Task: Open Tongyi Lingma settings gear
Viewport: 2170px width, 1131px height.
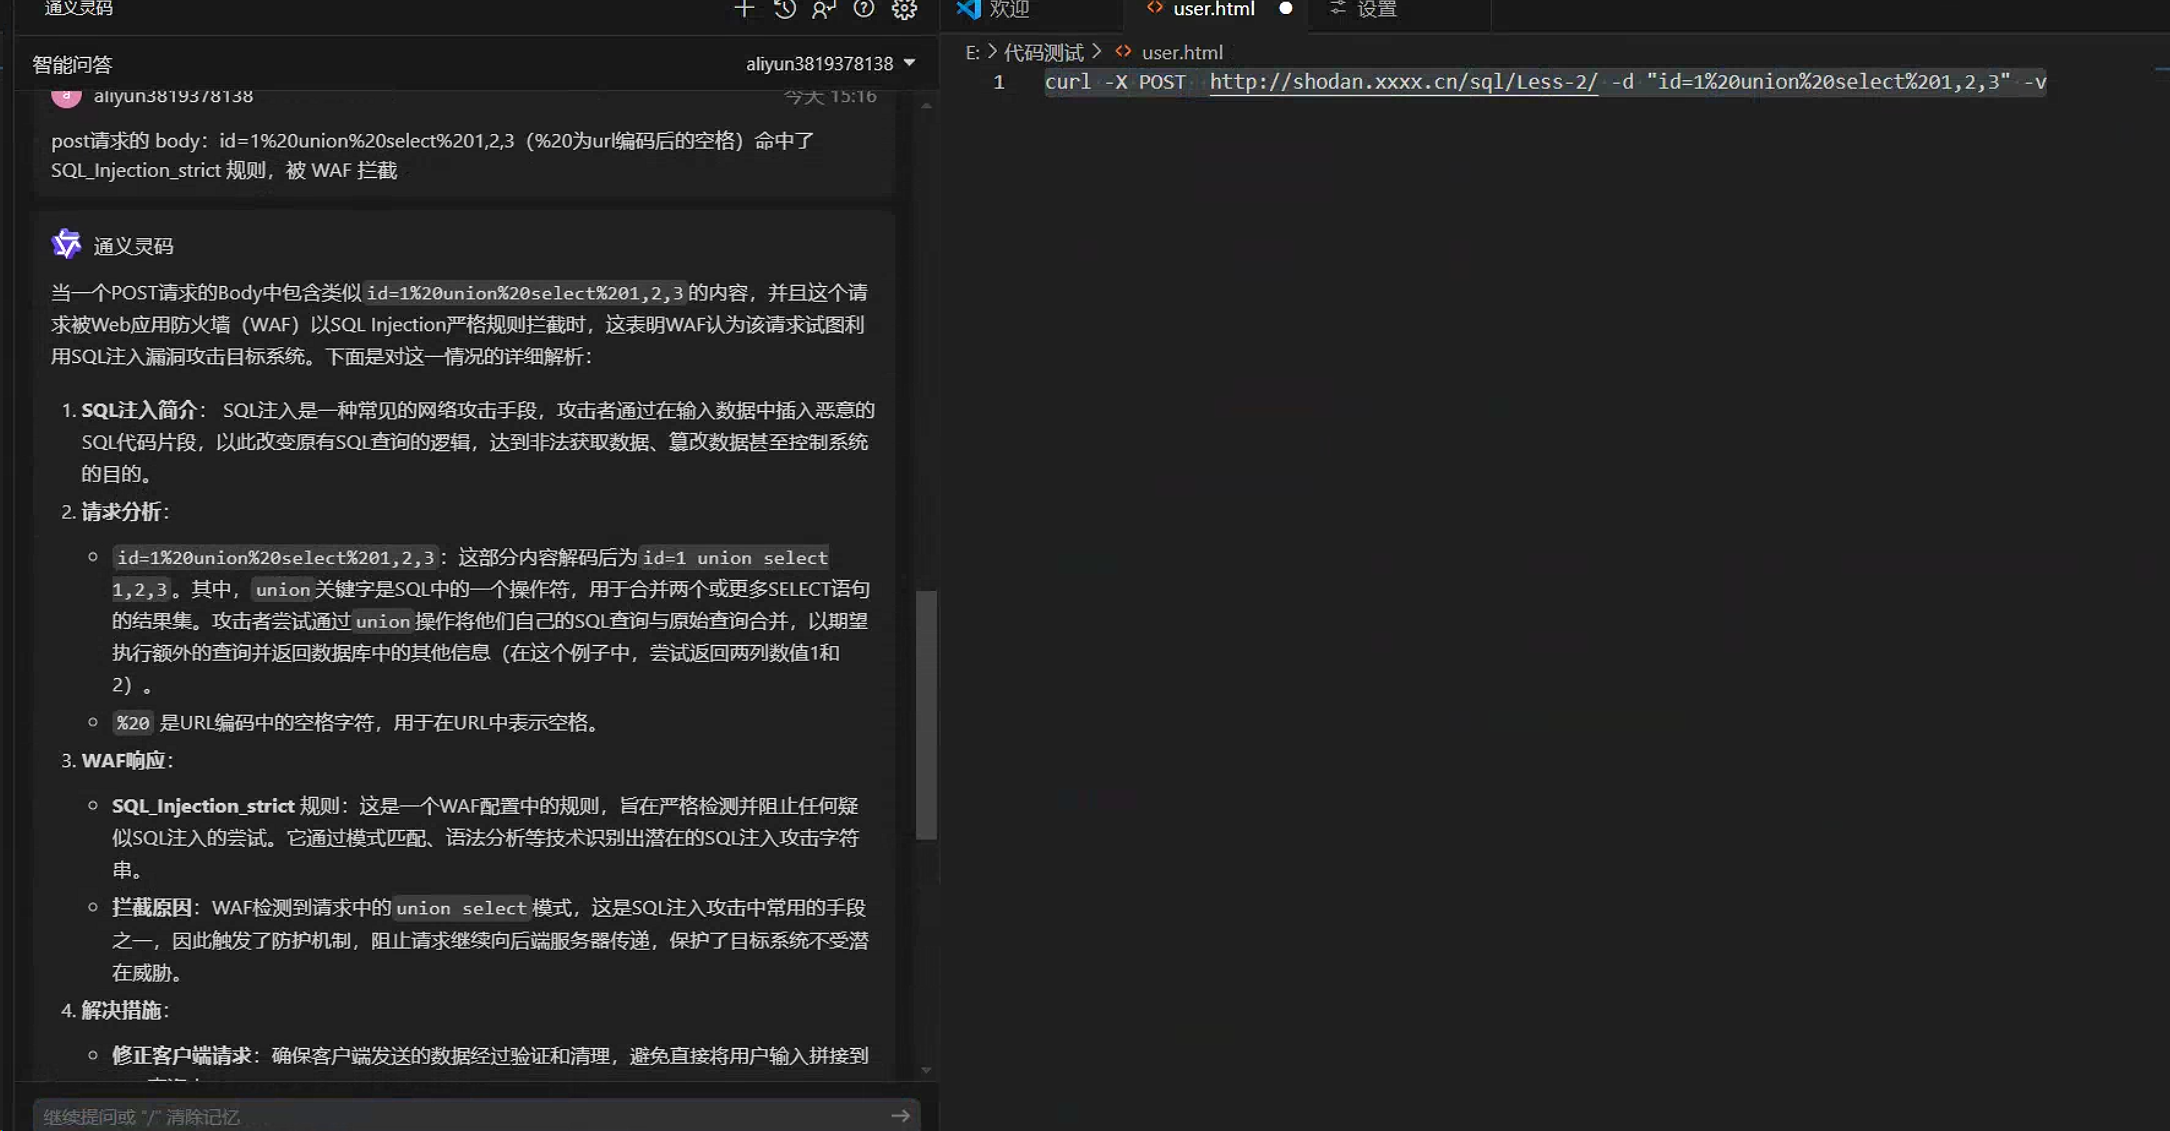Action: click(x=904, y=9)
